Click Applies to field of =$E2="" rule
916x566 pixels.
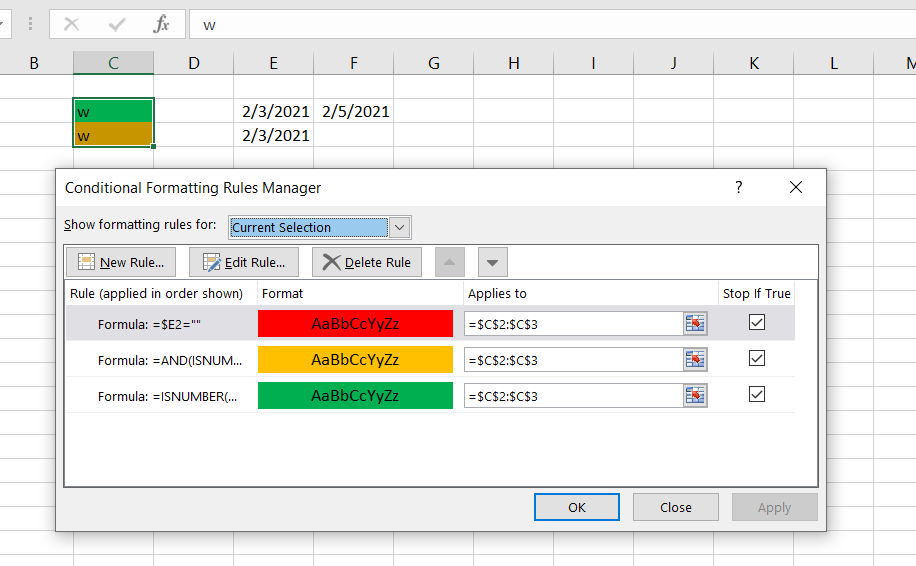click(574, 324)
